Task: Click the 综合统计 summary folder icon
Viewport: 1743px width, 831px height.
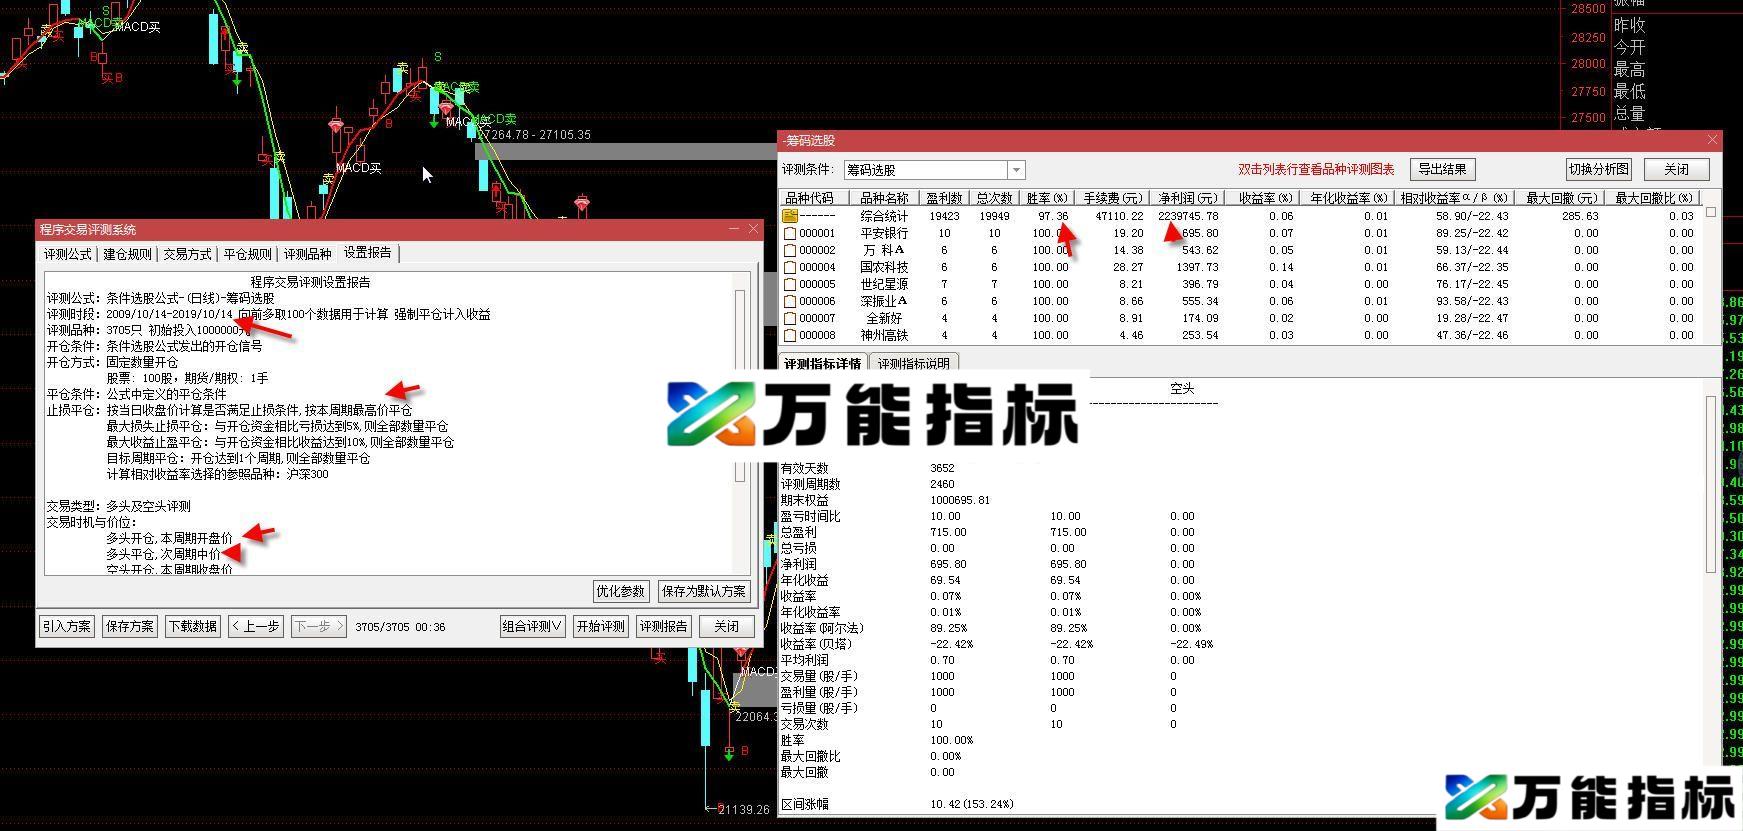Action: click(790, 215)
